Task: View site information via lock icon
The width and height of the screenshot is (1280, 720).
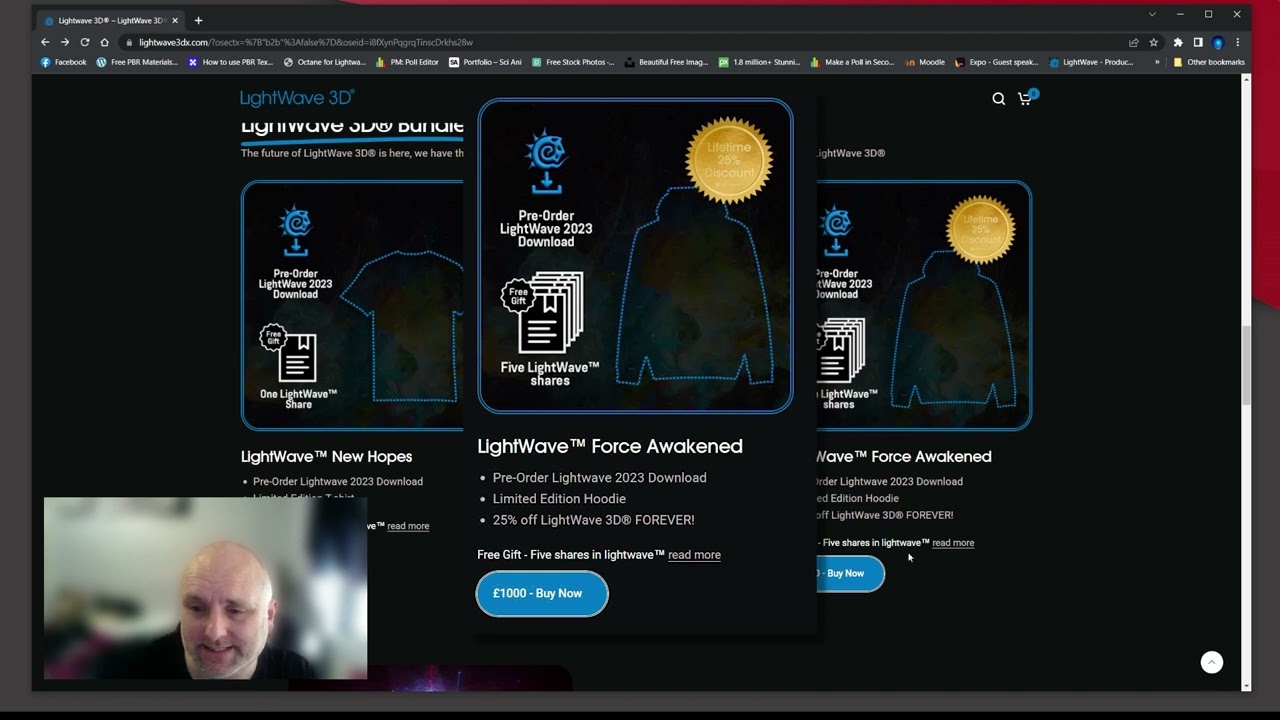Action: (128, 42)
